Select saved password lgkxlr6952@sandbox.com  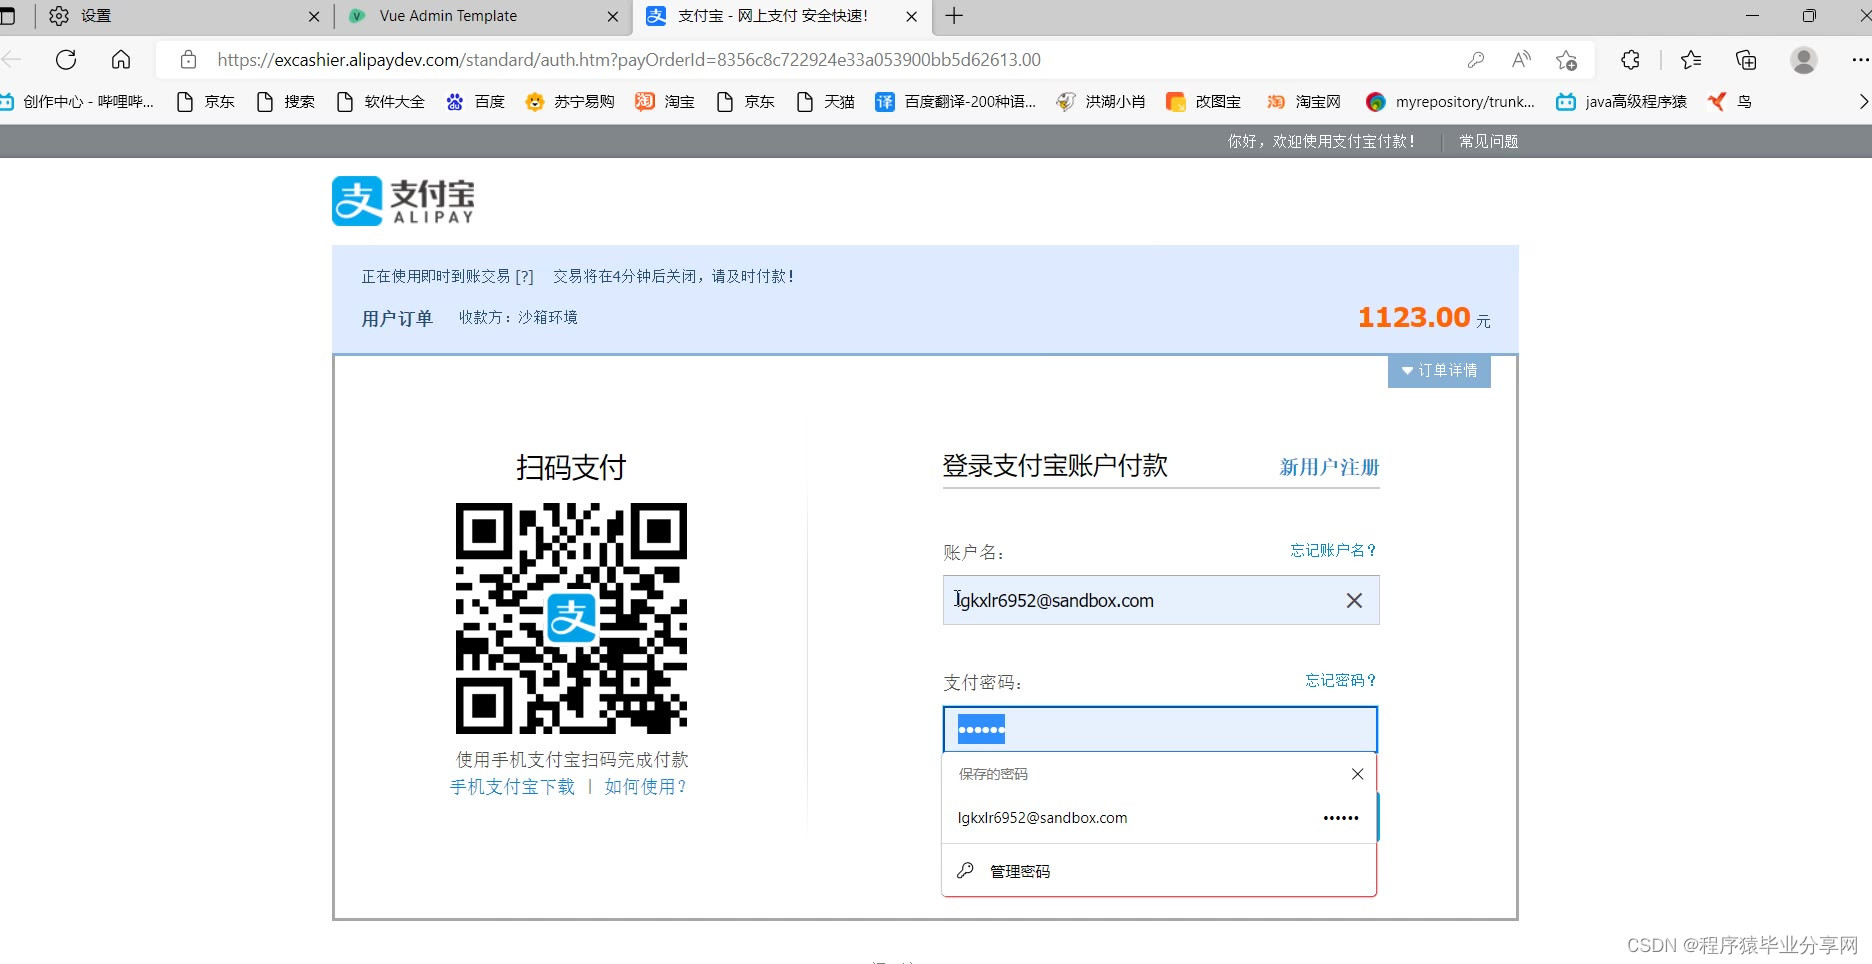click(x=1159, y=818)
